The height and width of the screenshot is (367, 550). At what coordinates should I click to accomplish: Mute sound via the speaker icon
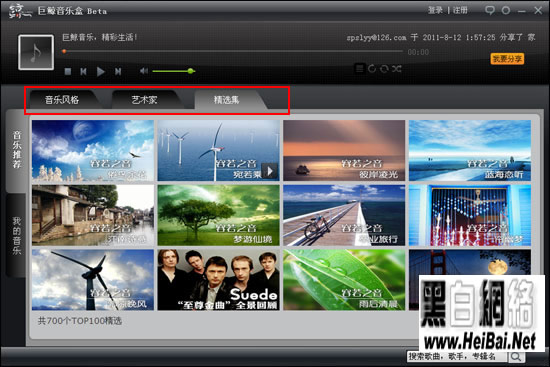pyautogui.click(x=144, y=71)
